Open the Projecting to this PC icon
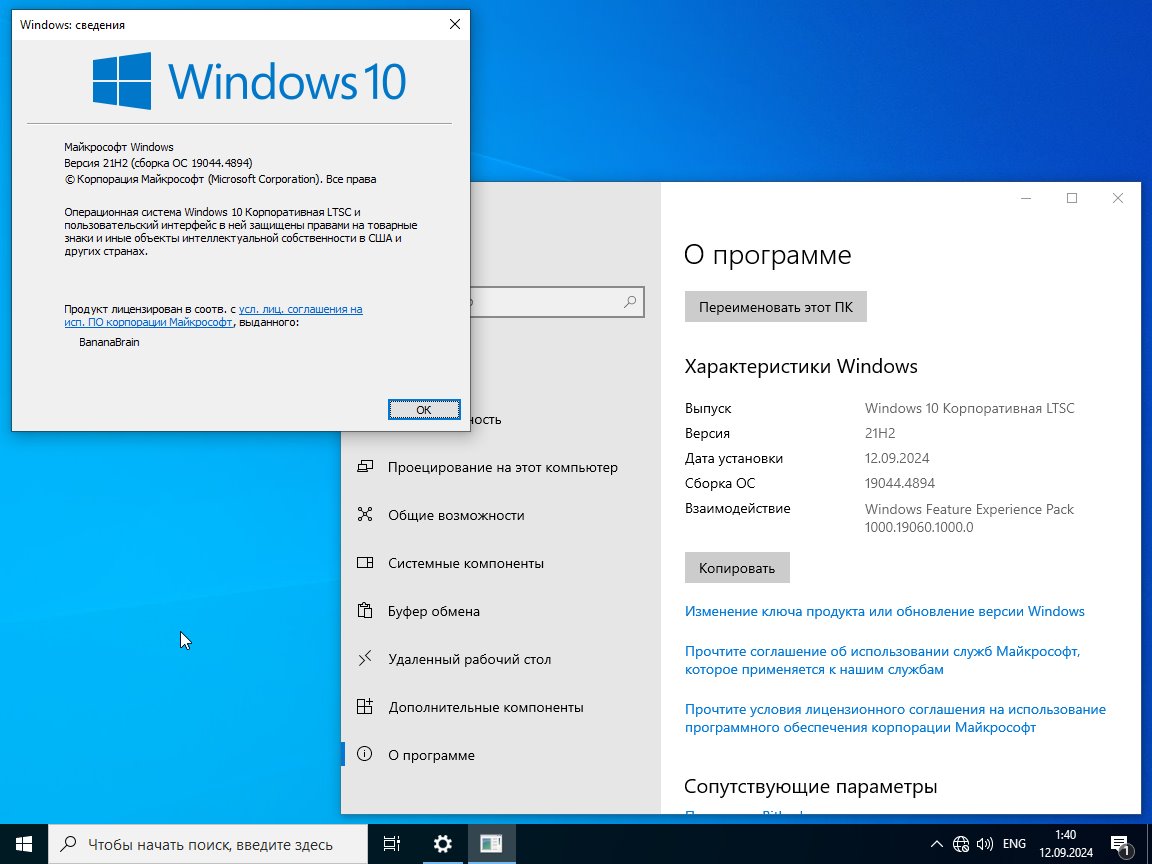The image size is (1152, 864). click(364, 467)
